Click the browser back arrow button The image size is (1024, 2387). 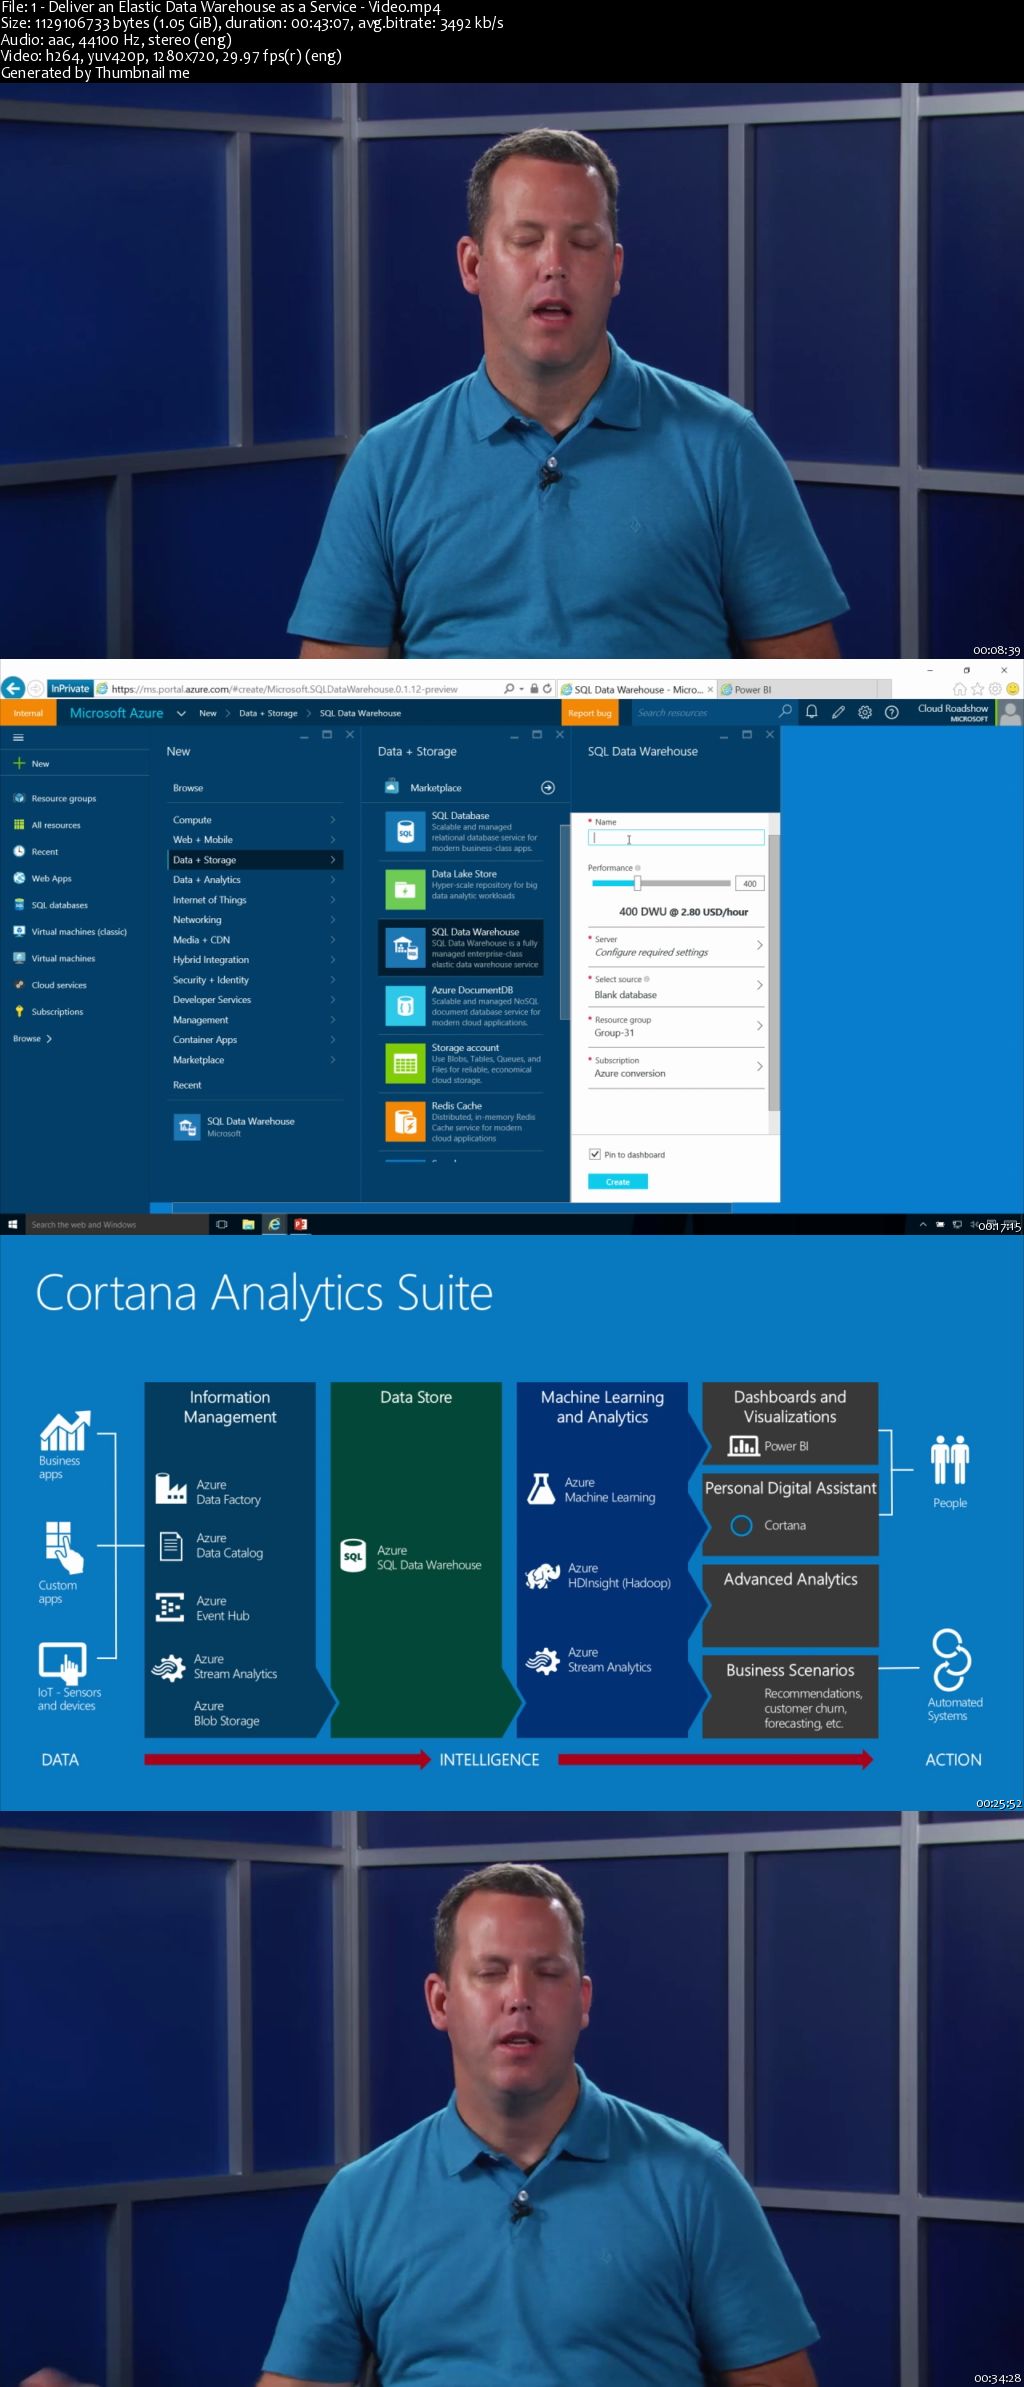[13, 687]
